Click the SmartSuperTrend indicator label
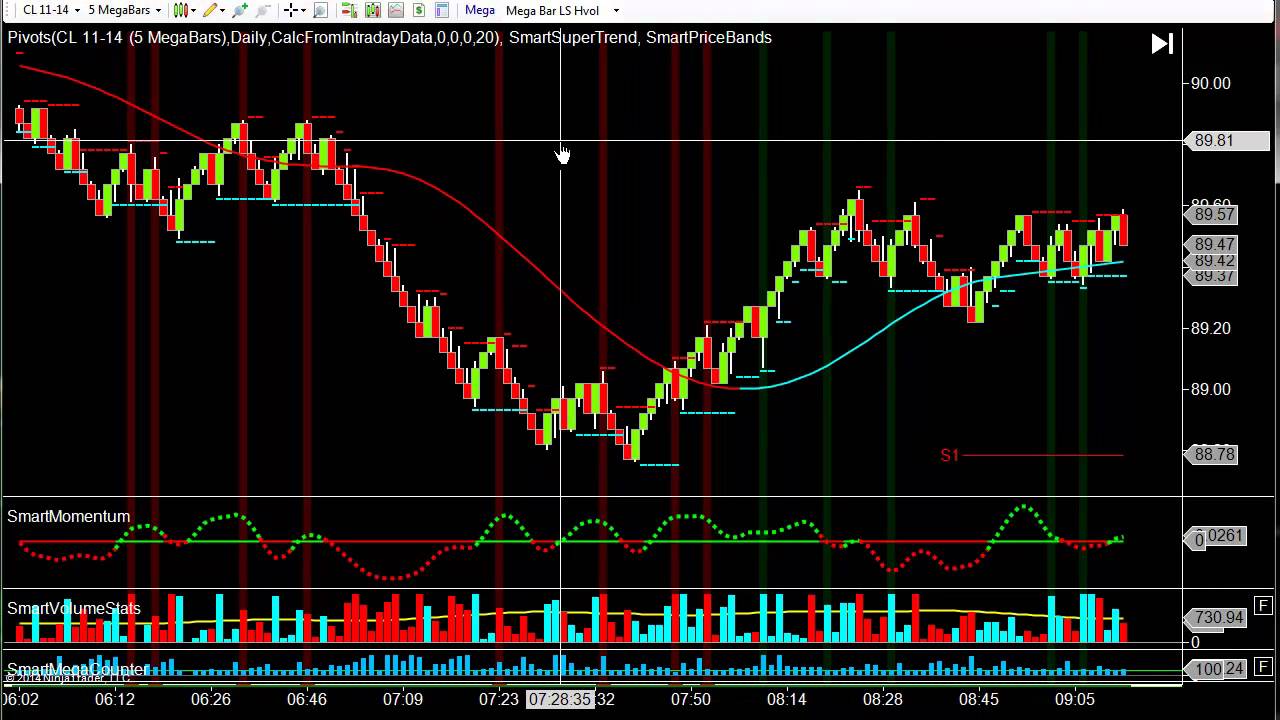This screenshot has height=720, width=1280. [x=573, y=37]
